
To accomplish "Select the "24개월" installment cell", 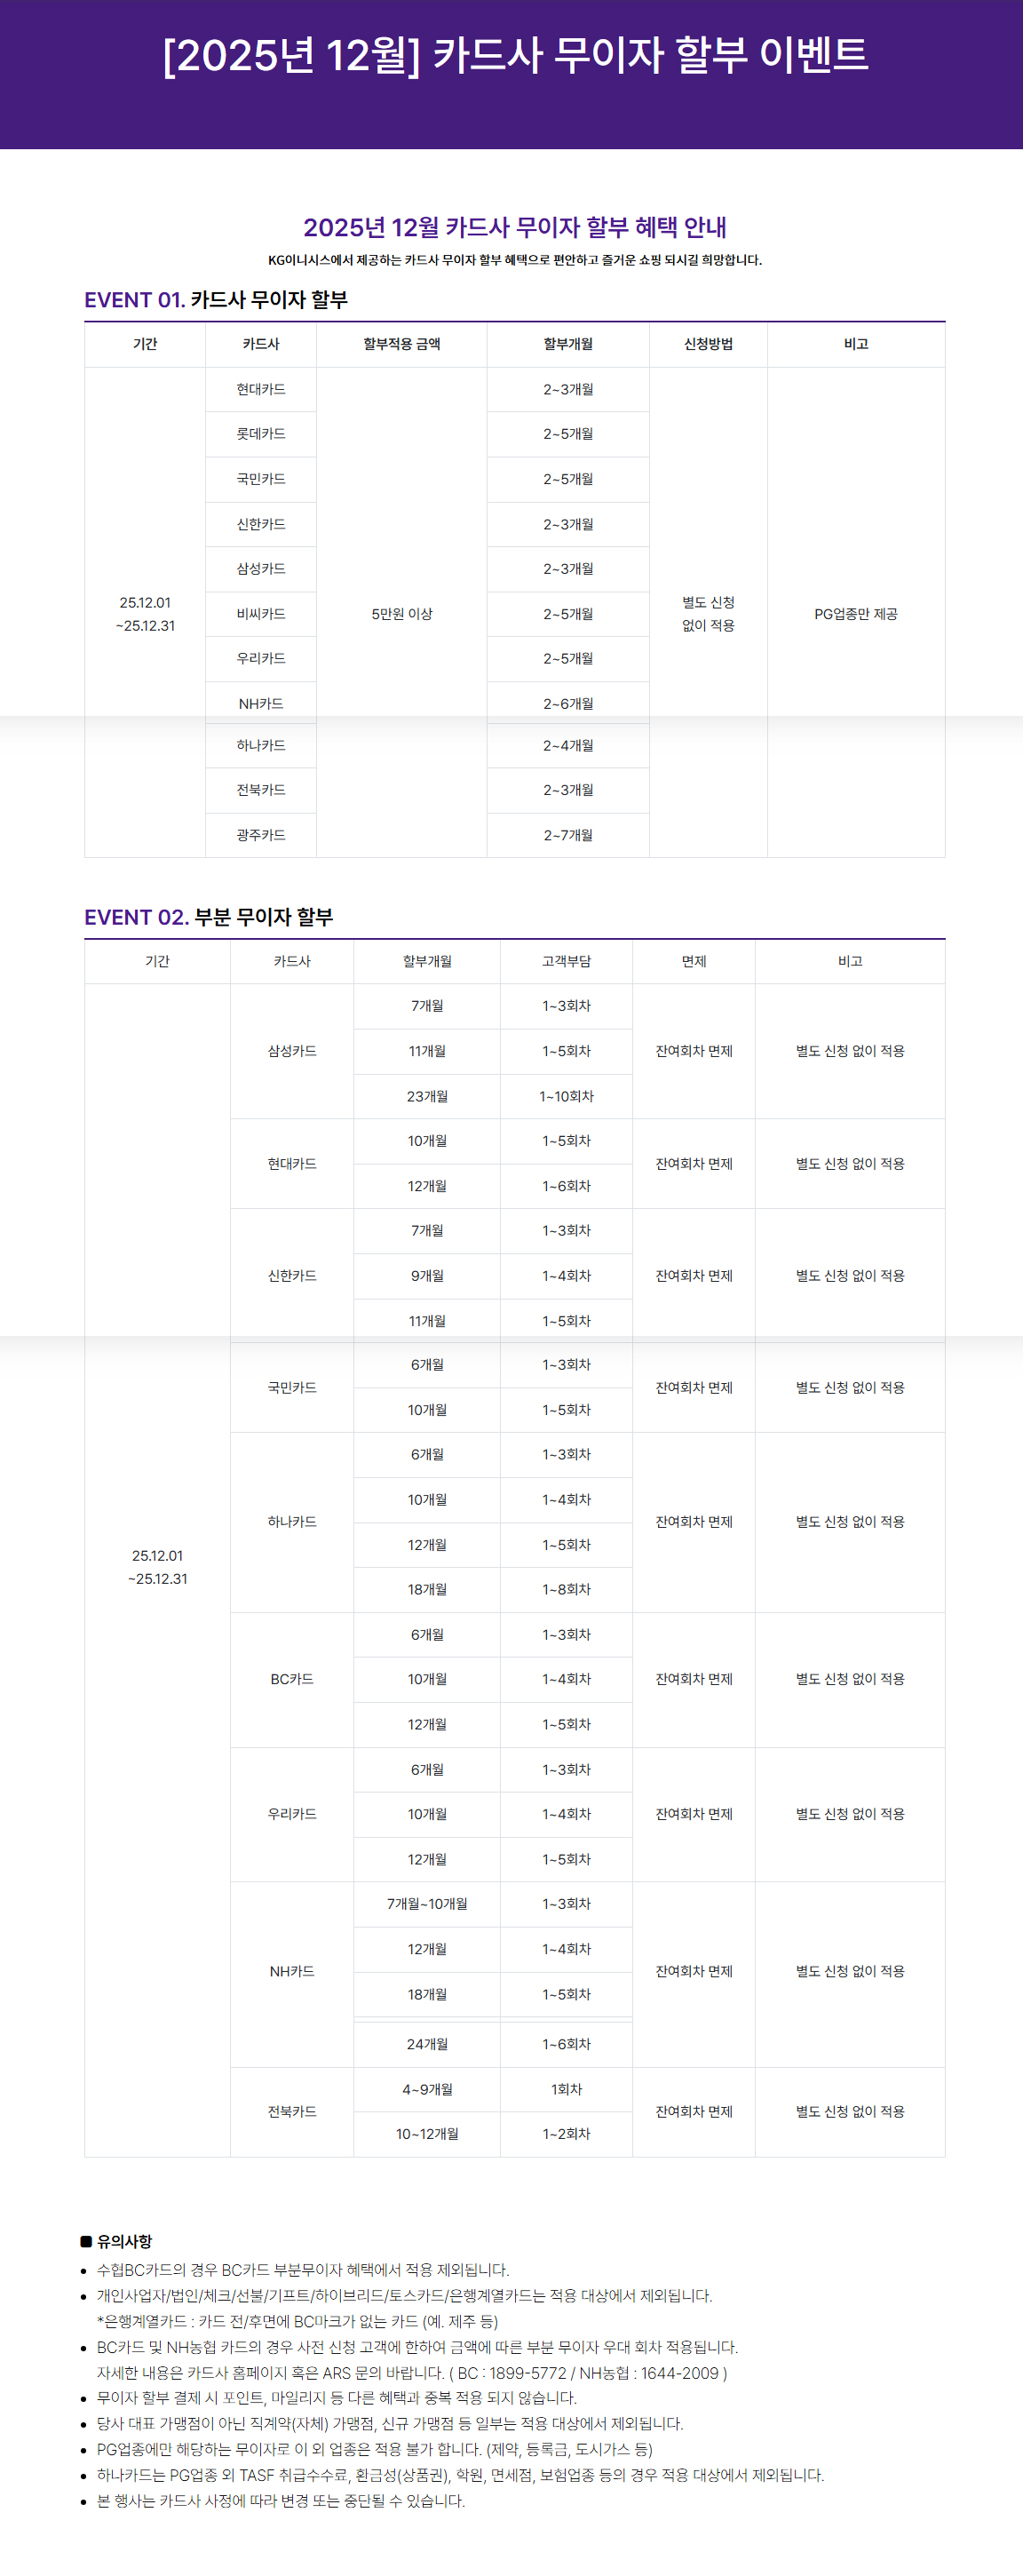I will [x=427, y=2044].
